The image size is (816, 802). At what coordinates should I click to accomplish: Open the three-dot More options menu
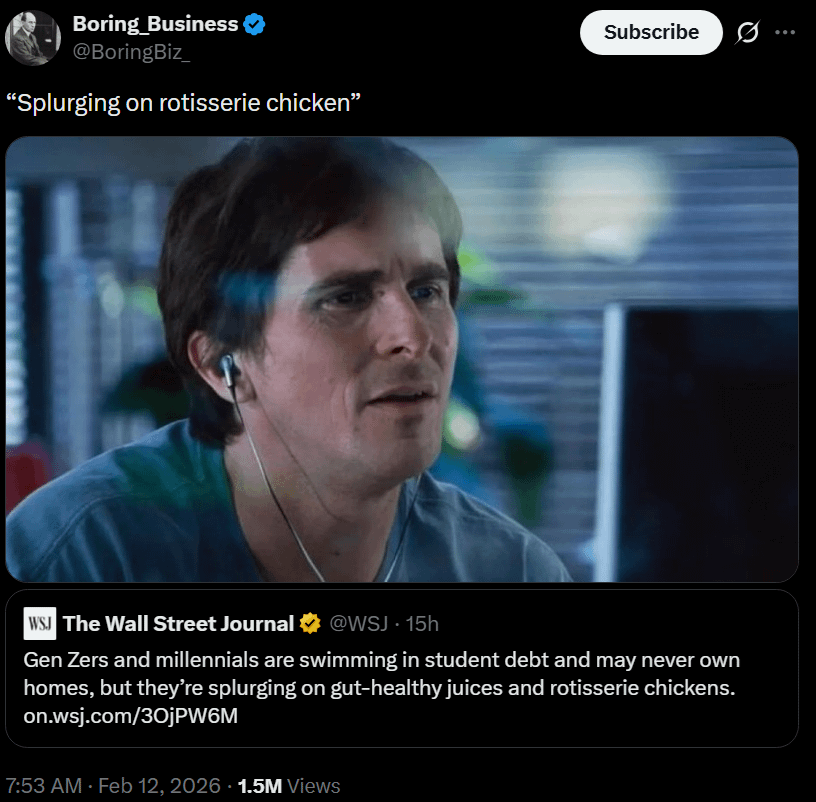(785, 32)
